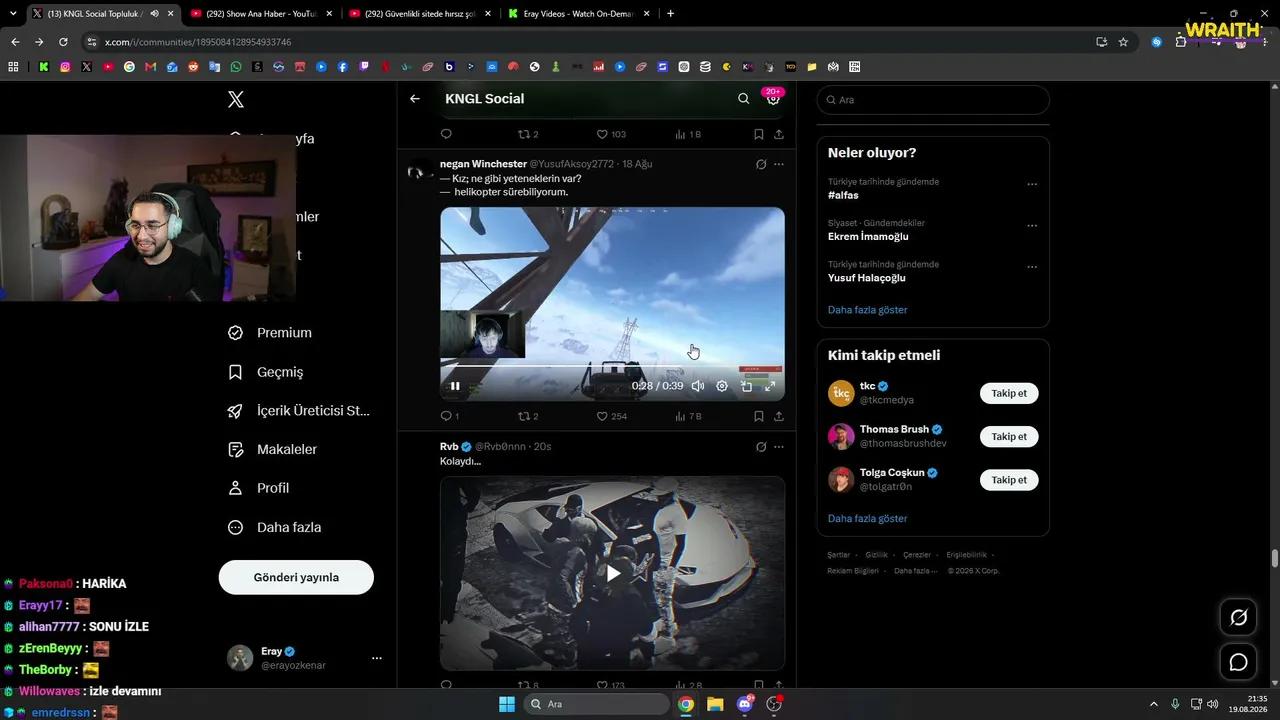Open options for #alfas trend
Screen dimensions: 1280x720
(x=1032, y=184)
